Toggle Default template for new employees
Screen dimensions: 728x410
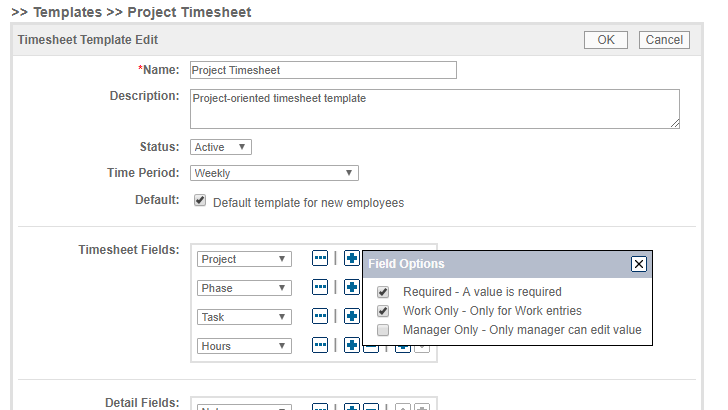point(200,201)
